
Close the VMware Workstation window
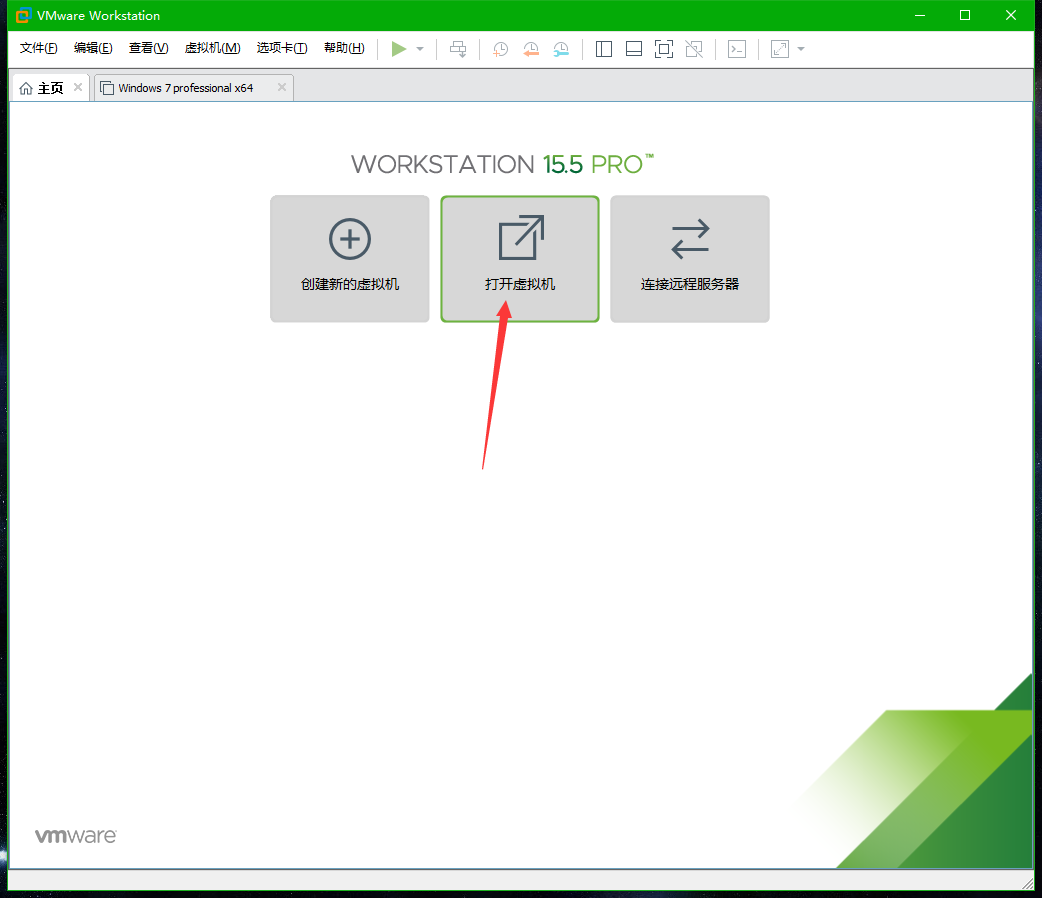coord(1011,15)
